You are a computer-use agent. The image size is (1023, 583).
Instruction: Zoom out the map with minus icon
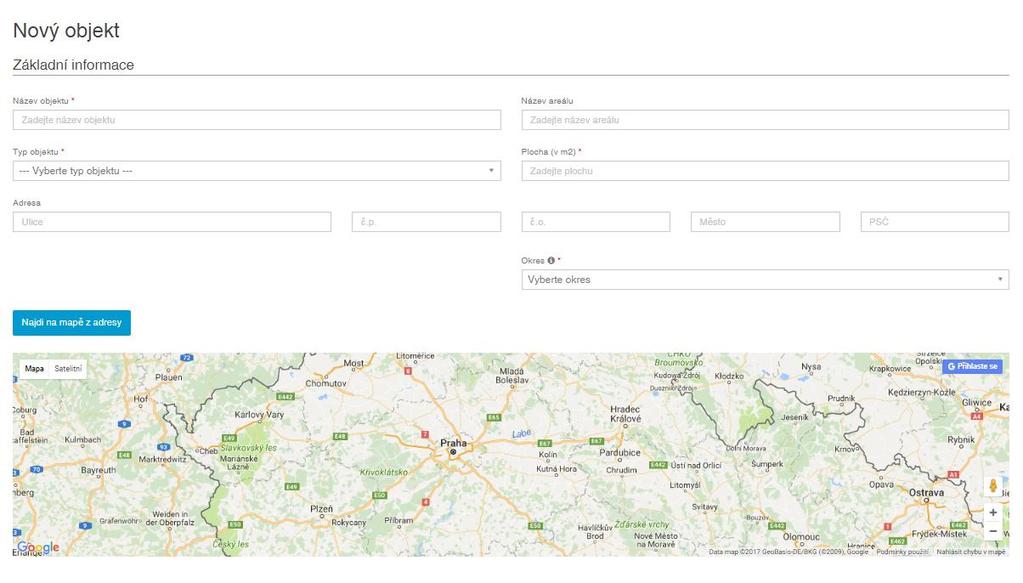pyautogui.click(x=992, y=531)
